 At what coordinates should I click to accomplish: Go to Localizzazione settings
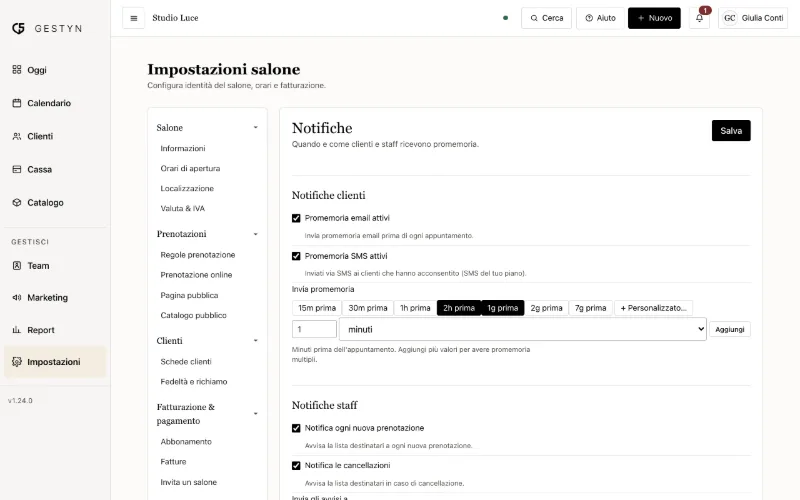click(x=187, y=188)
